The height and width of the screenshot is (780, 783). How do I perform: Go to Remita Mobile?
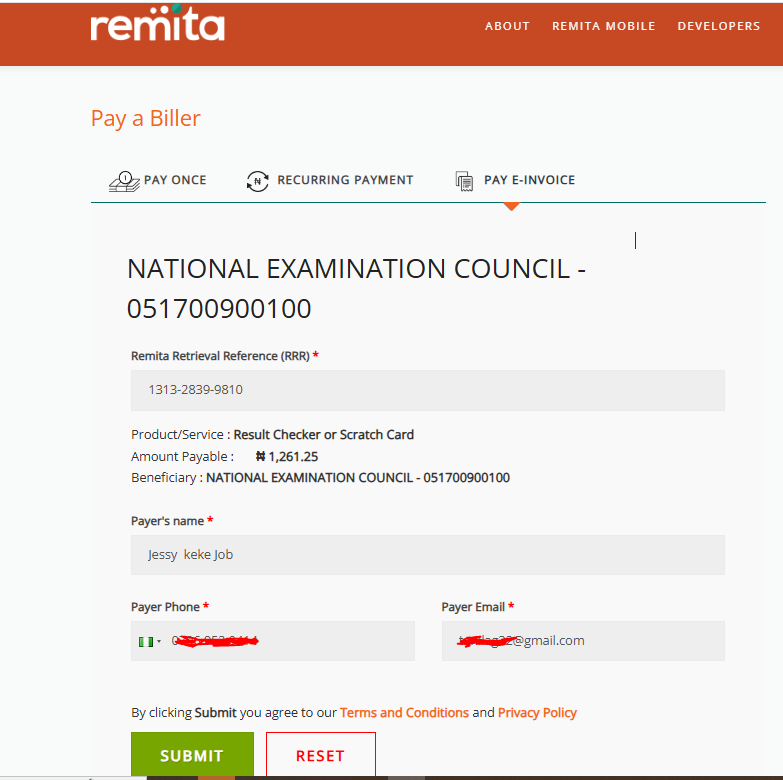tap(603, 26)
